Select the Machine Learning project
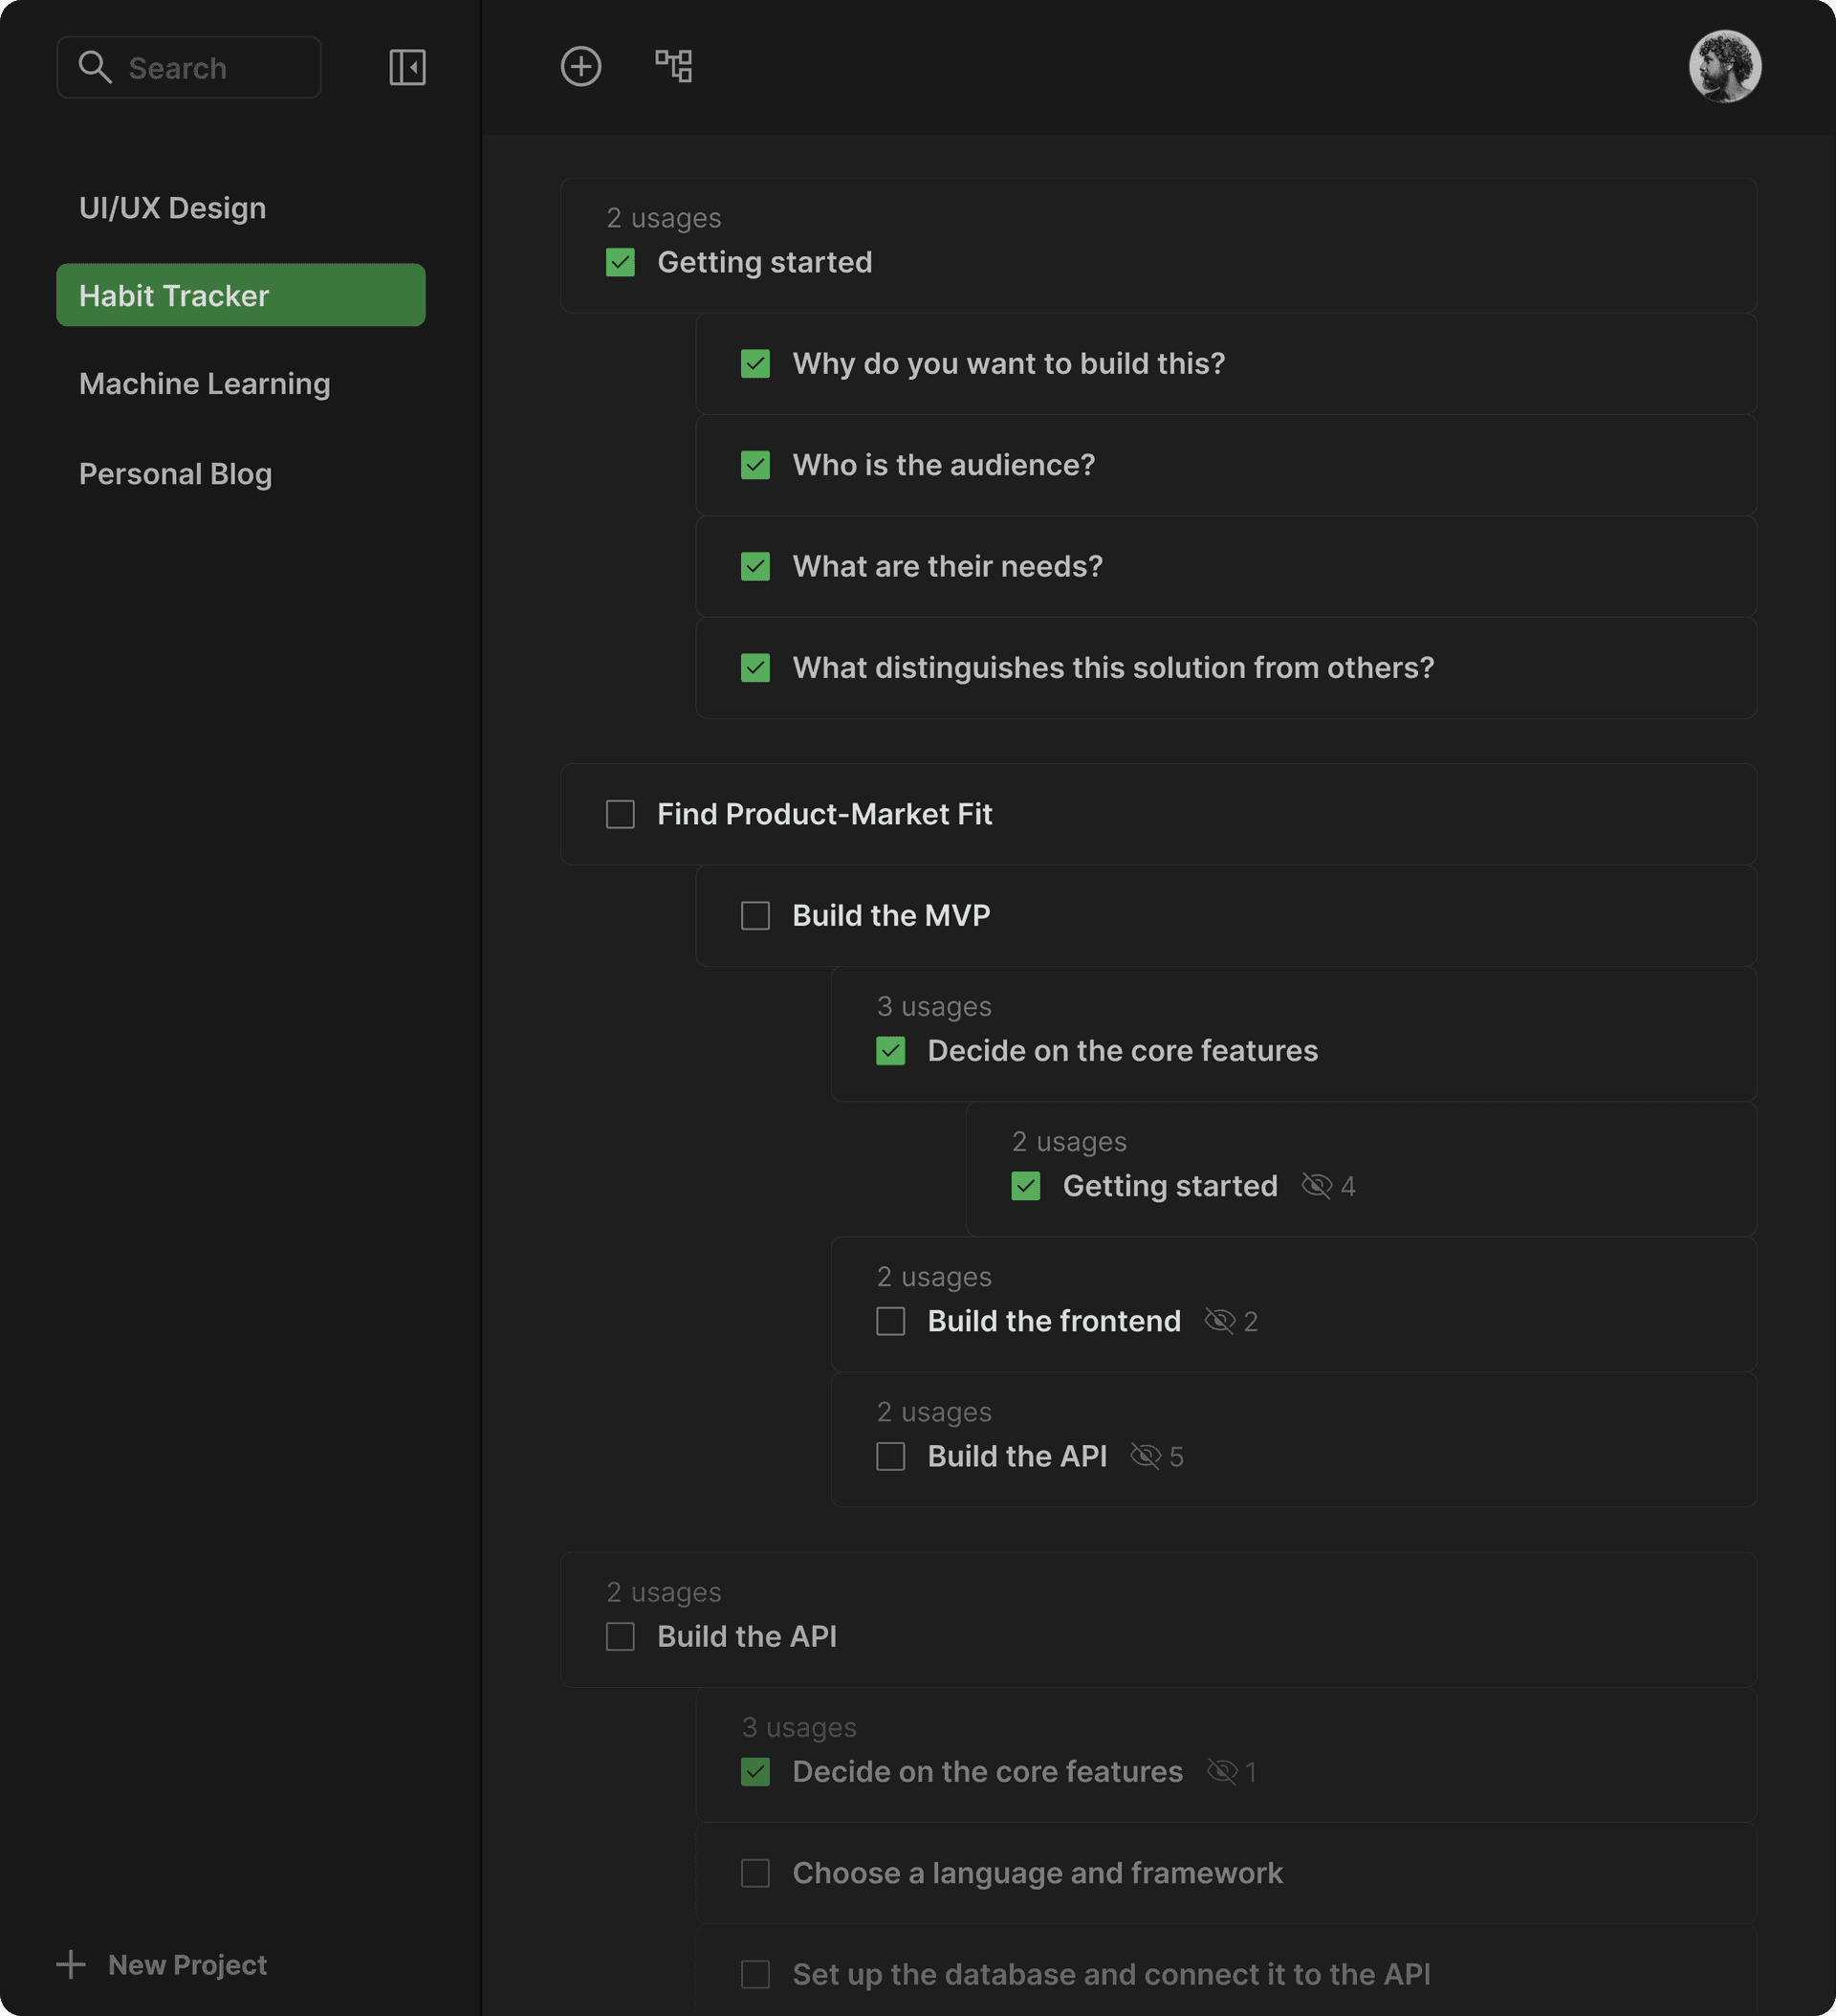The image size is (1836, 2016). (x=204, y=383)
